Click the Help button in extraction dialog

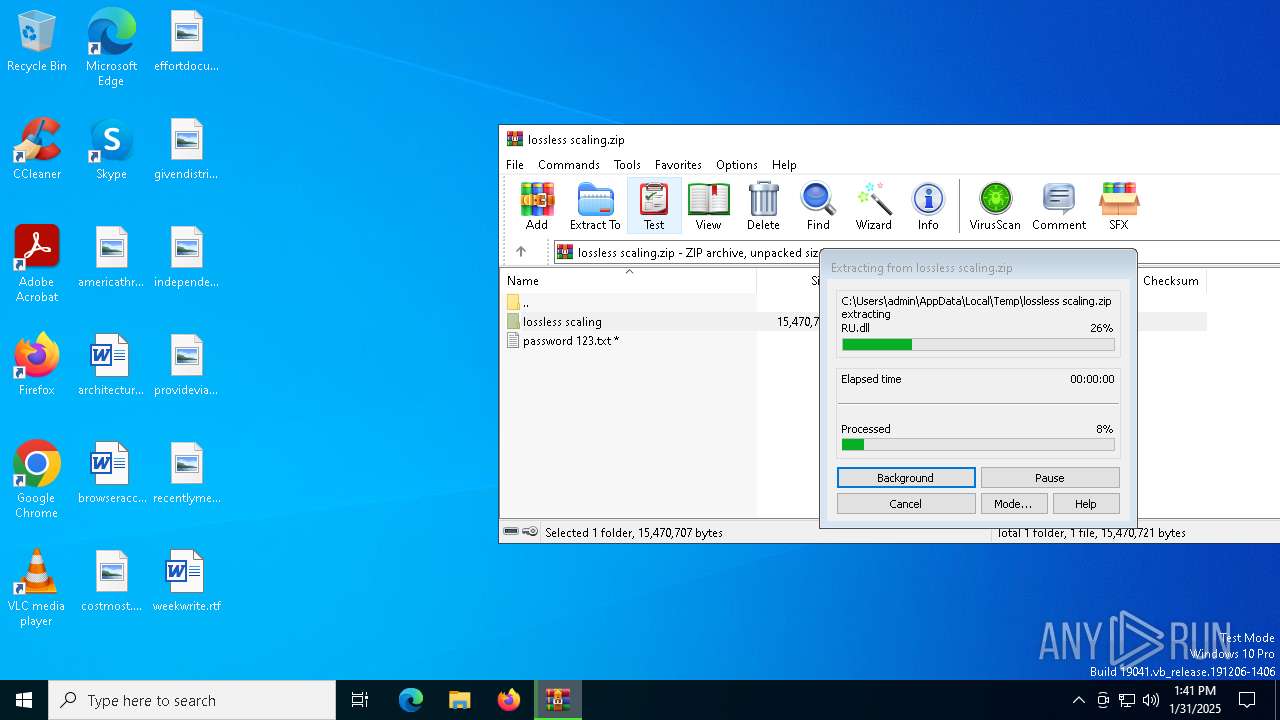click(1086, 504)
